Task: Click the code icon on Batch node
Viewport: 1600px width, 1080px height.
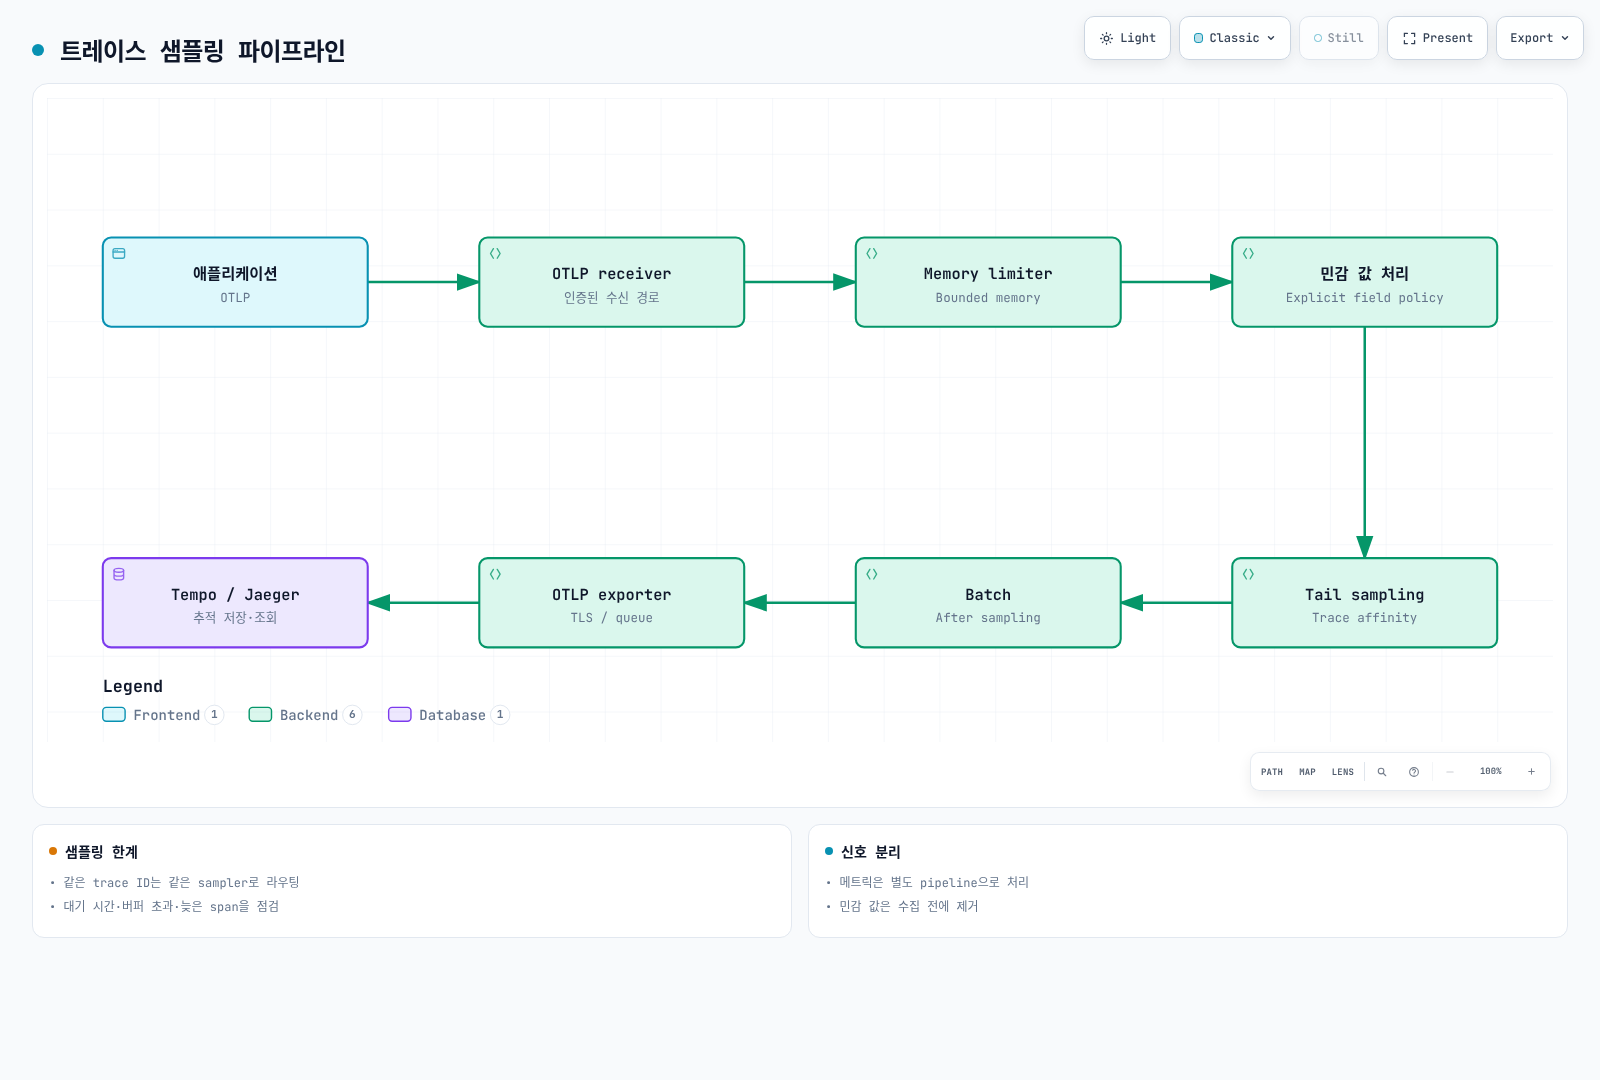Action: (872, 574)
